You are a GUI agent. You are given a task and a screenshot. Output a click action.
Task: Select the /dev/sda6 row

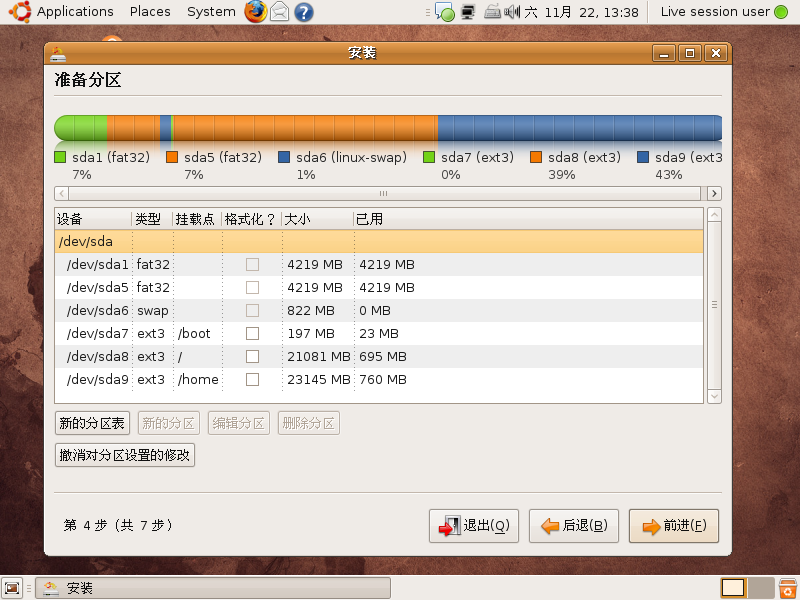[379, 310]
